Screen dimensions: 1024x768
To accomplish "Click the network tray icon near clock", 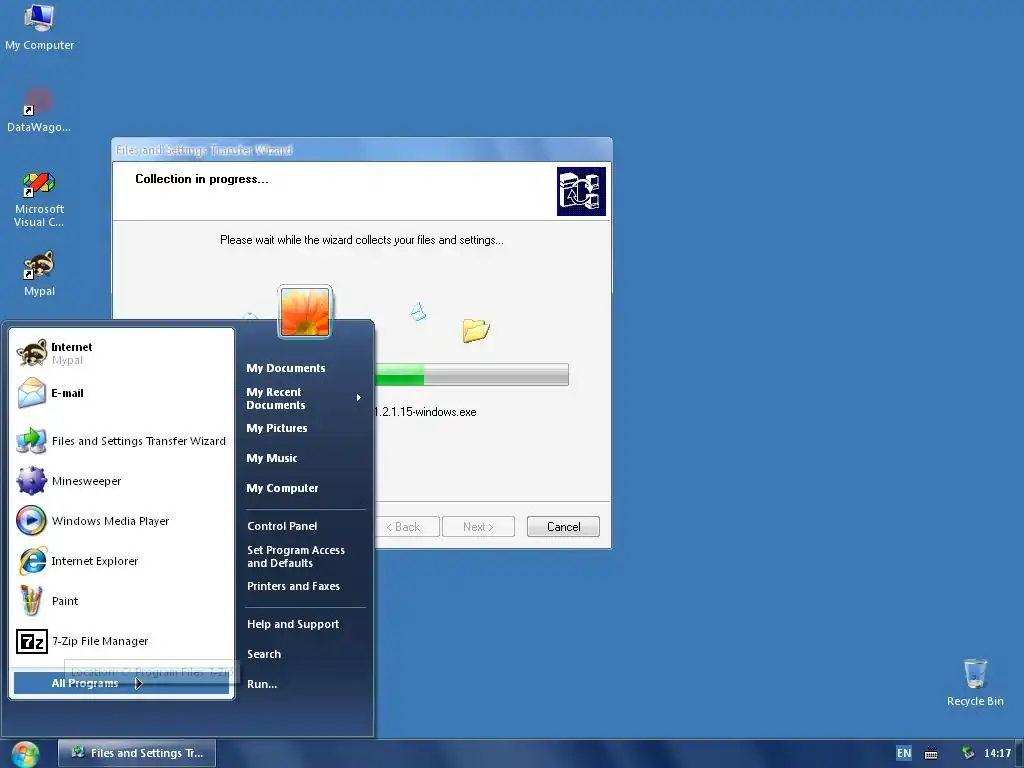I will click(968, 753).
